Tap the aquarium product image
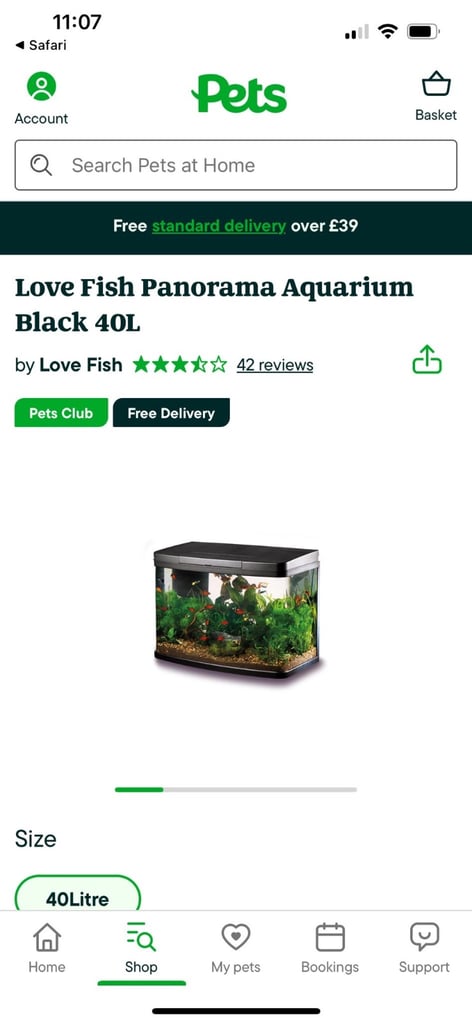 236,609
